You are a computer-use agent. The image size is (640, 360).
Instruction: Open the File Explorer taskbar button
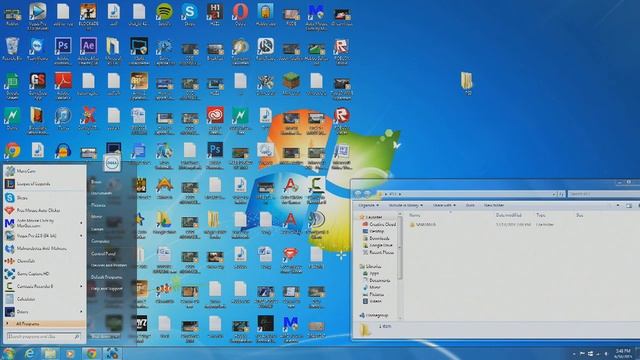50,353
